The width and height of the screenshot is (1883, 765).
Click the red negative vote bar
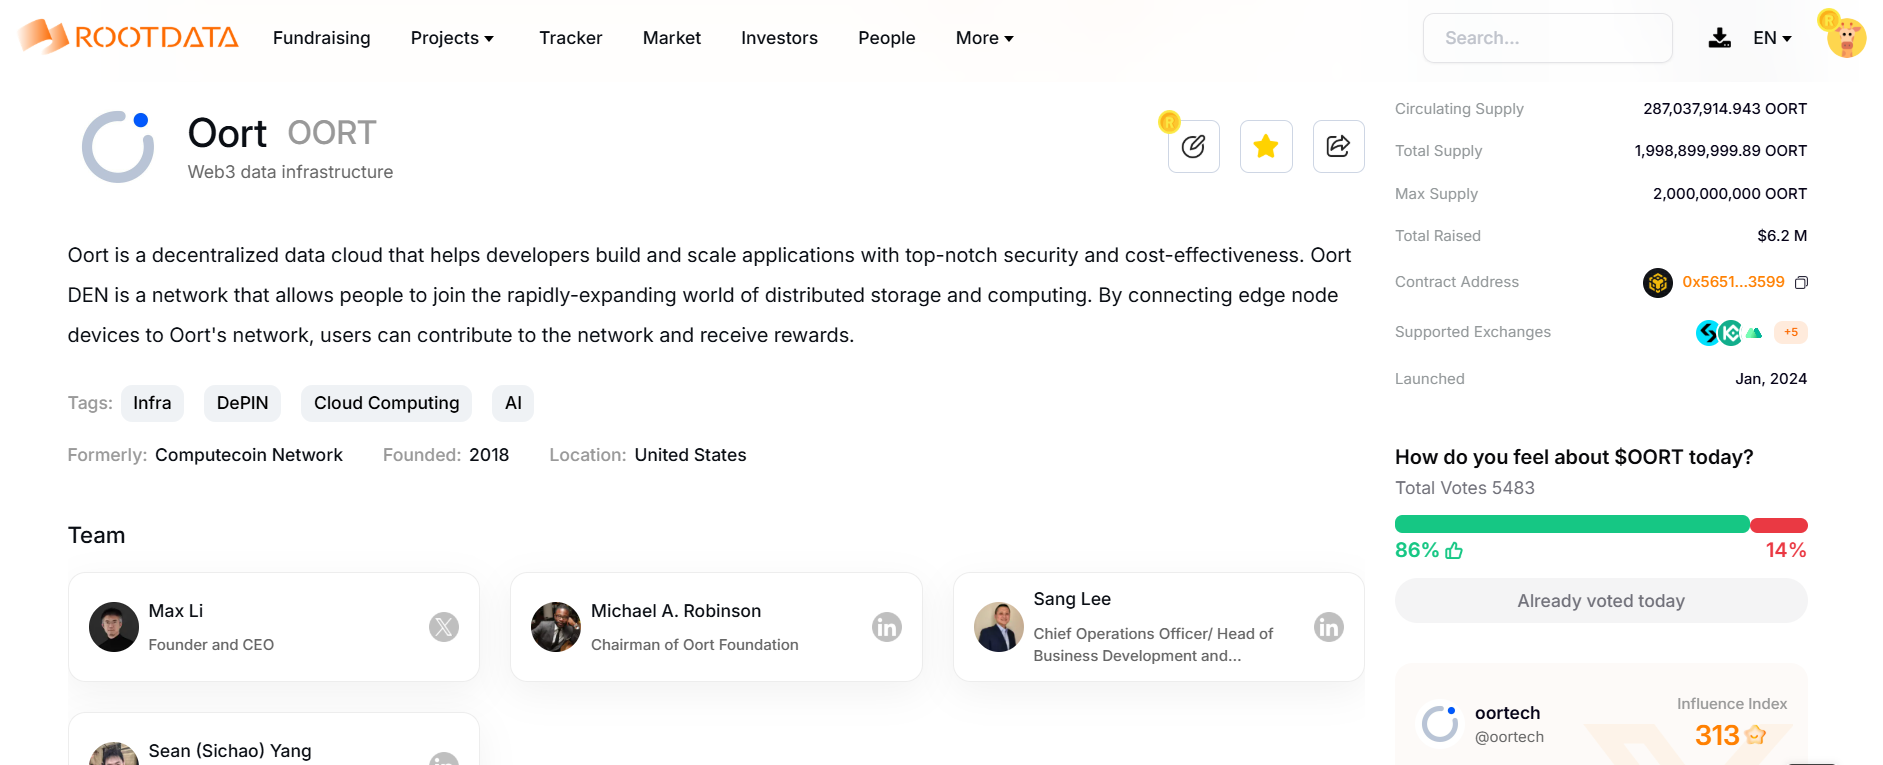tap(1779, 525)
